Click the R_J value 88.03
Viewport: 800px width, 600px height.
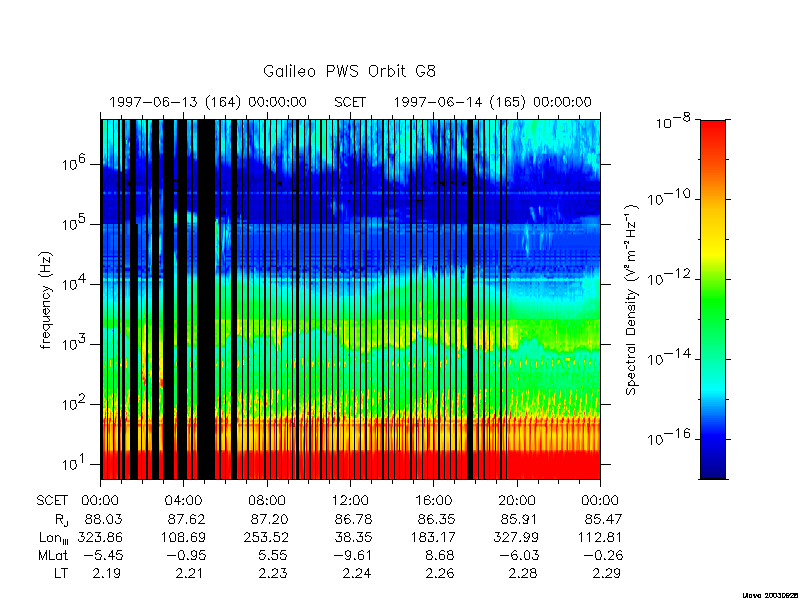104,519
